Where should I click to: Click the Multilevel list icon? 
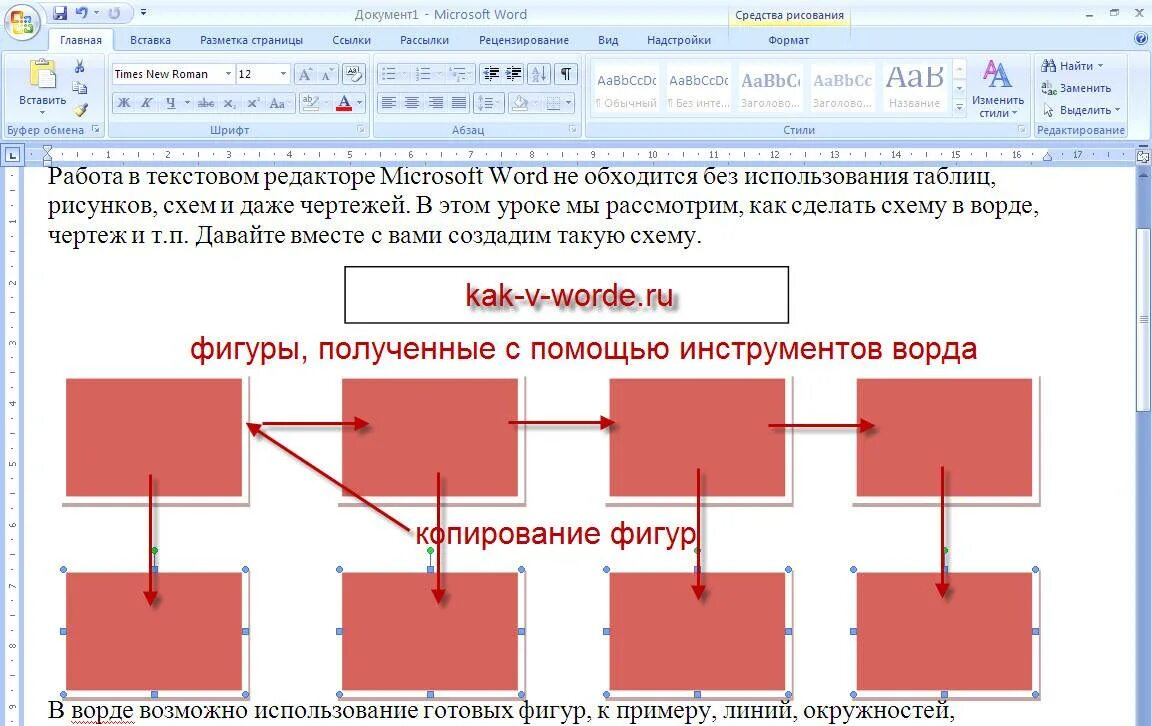coord(459,73)
